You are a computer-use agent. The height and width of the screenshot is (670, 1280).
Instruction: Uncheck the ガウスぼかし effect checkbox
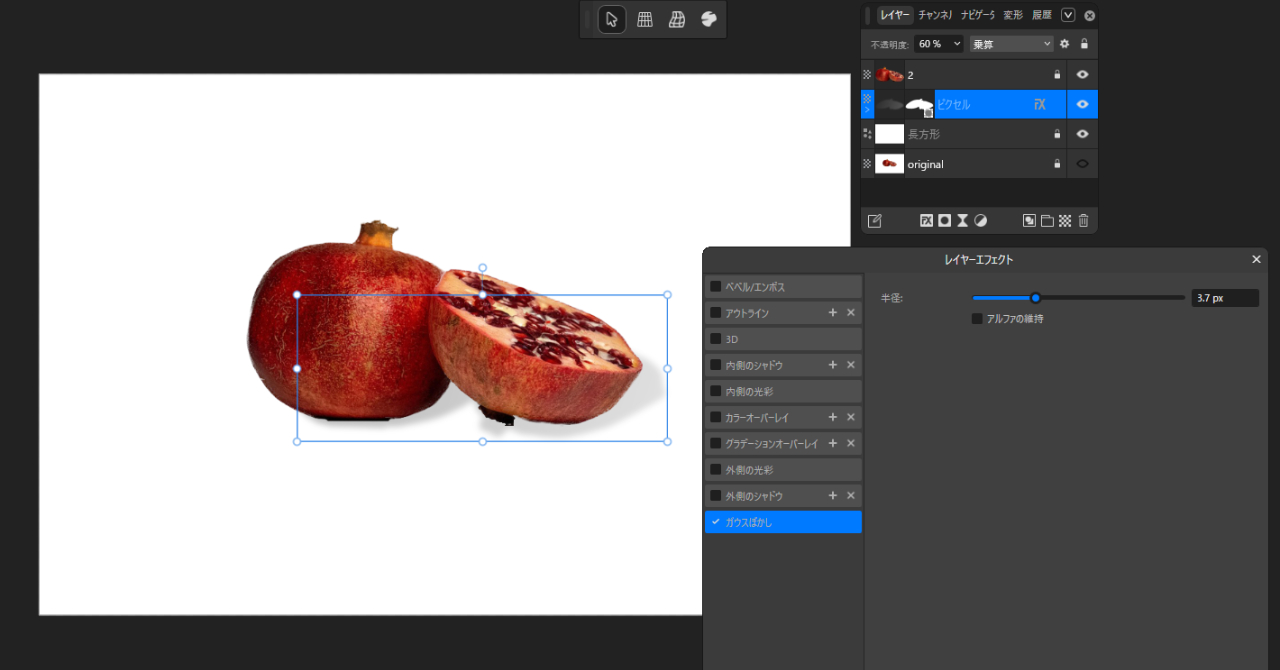click(x=716, y=522)
